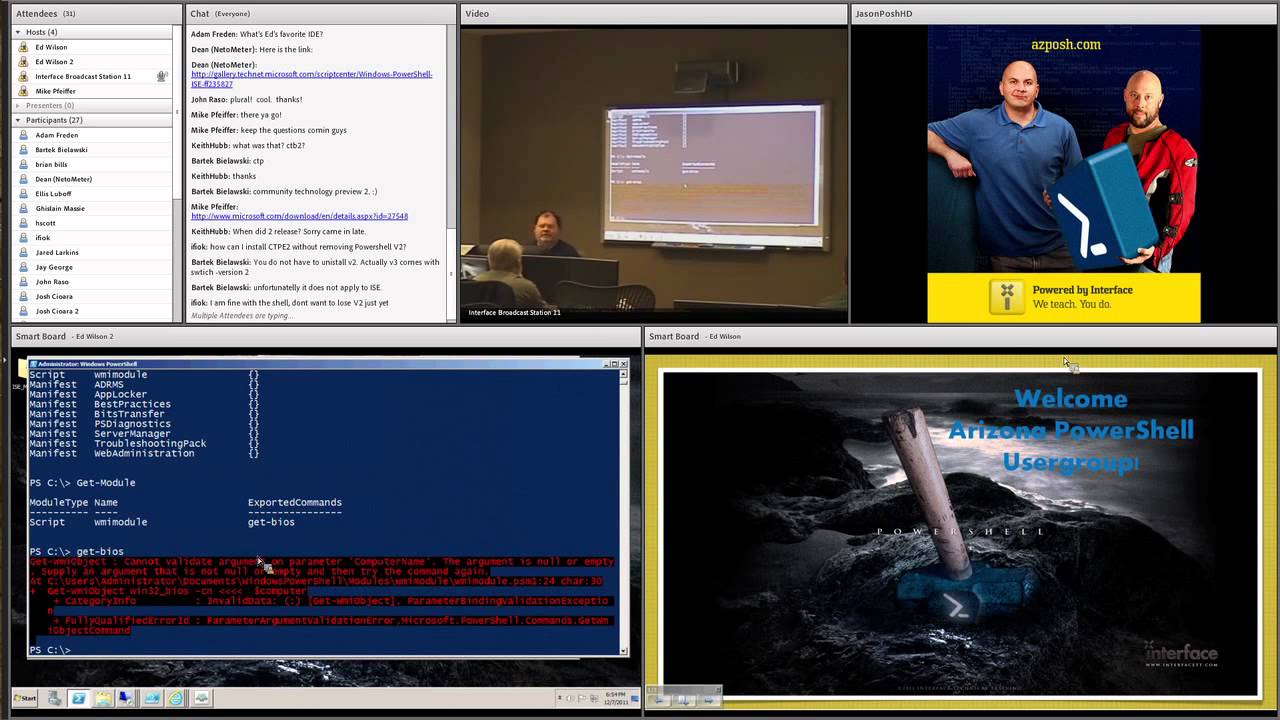Click the welcome slide in Ed Wilson's Smart Board
Image resolution: width=1280 pixels, height=720 pixels.
coord(961,534)
